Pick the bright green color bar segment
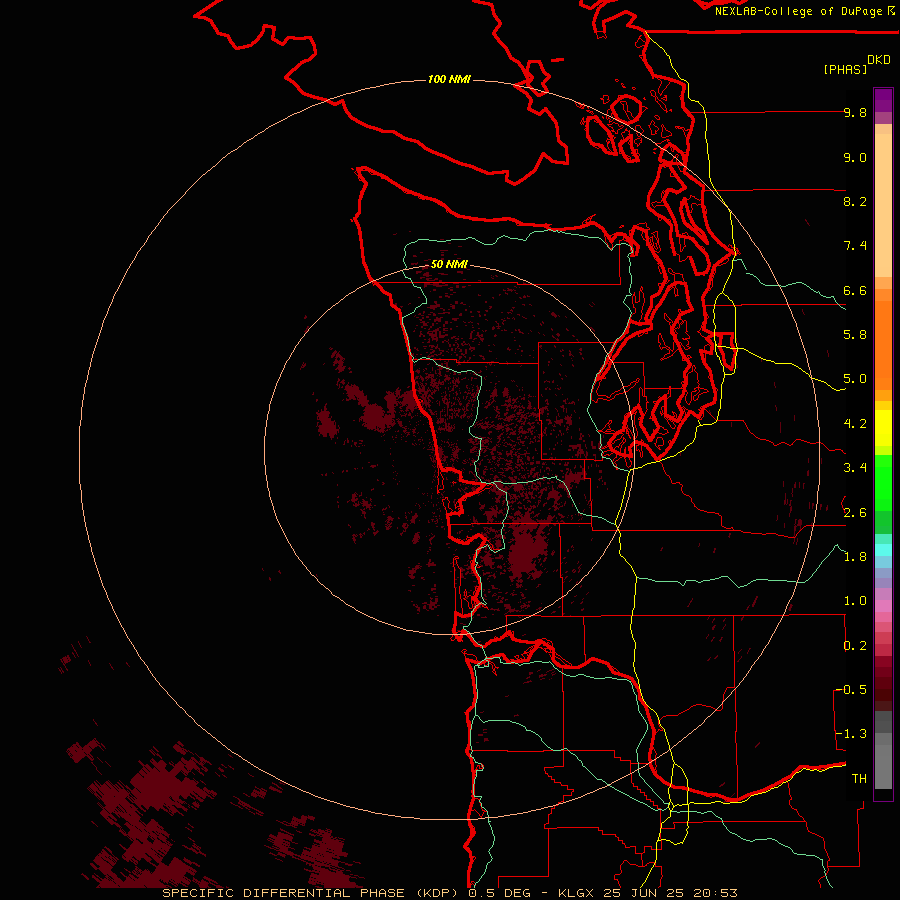Image resolution: width=900 pixels, height=900 pixels. point(883,482)
